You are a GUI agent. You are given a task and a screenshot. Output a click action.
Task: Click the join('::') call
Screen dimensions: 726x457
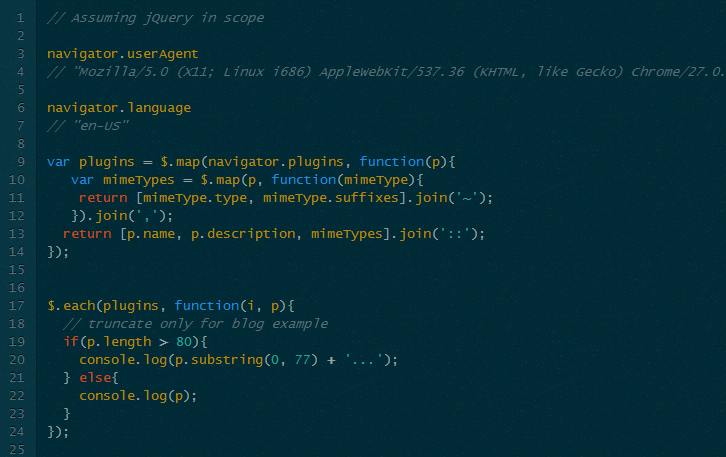440,233
